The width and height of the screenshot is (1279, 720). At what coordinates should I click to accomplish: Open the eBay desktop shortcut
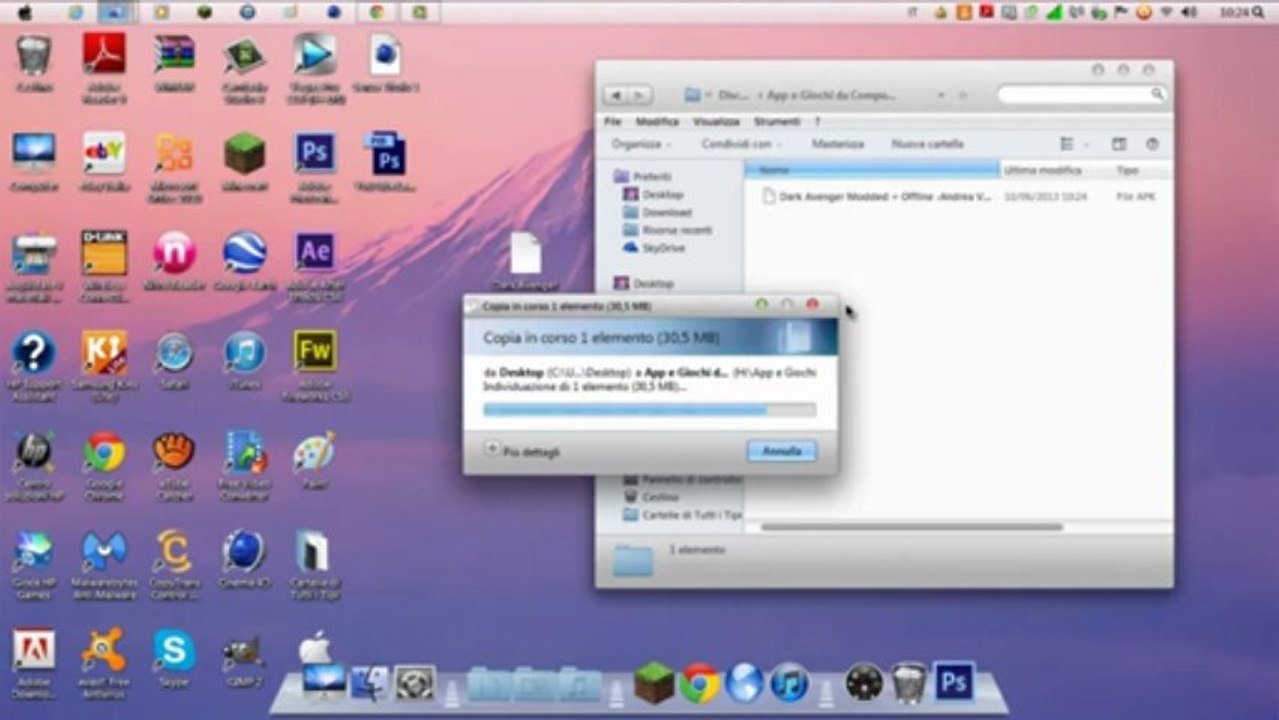104,153
